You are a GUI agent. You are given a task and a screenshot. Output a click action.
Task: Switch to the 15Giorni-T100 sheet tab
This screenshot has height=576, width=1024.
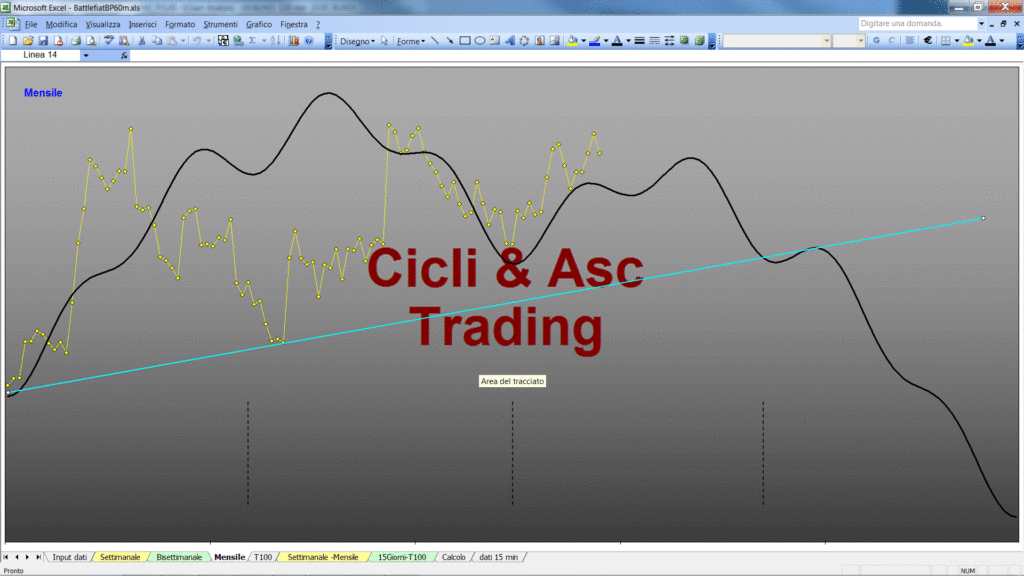pyautogui.click(x=402, y=557)
